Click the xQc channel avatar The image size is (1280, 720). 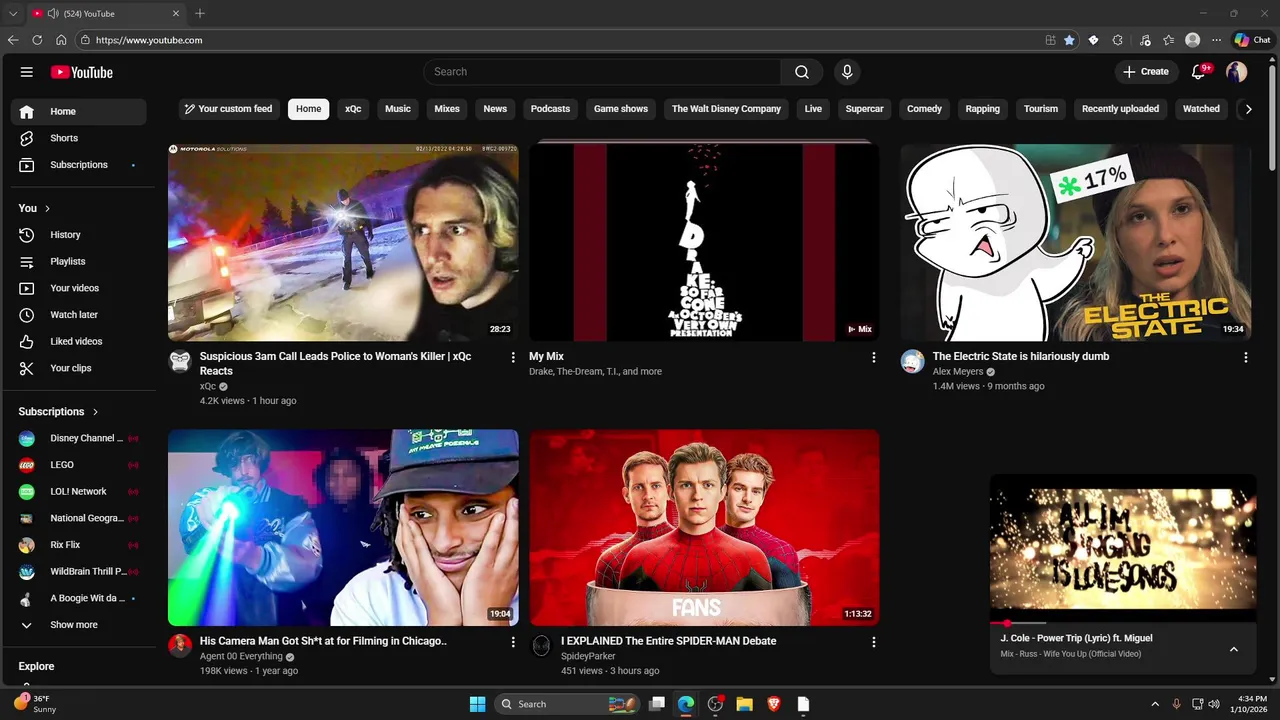(x=180, y=361)
